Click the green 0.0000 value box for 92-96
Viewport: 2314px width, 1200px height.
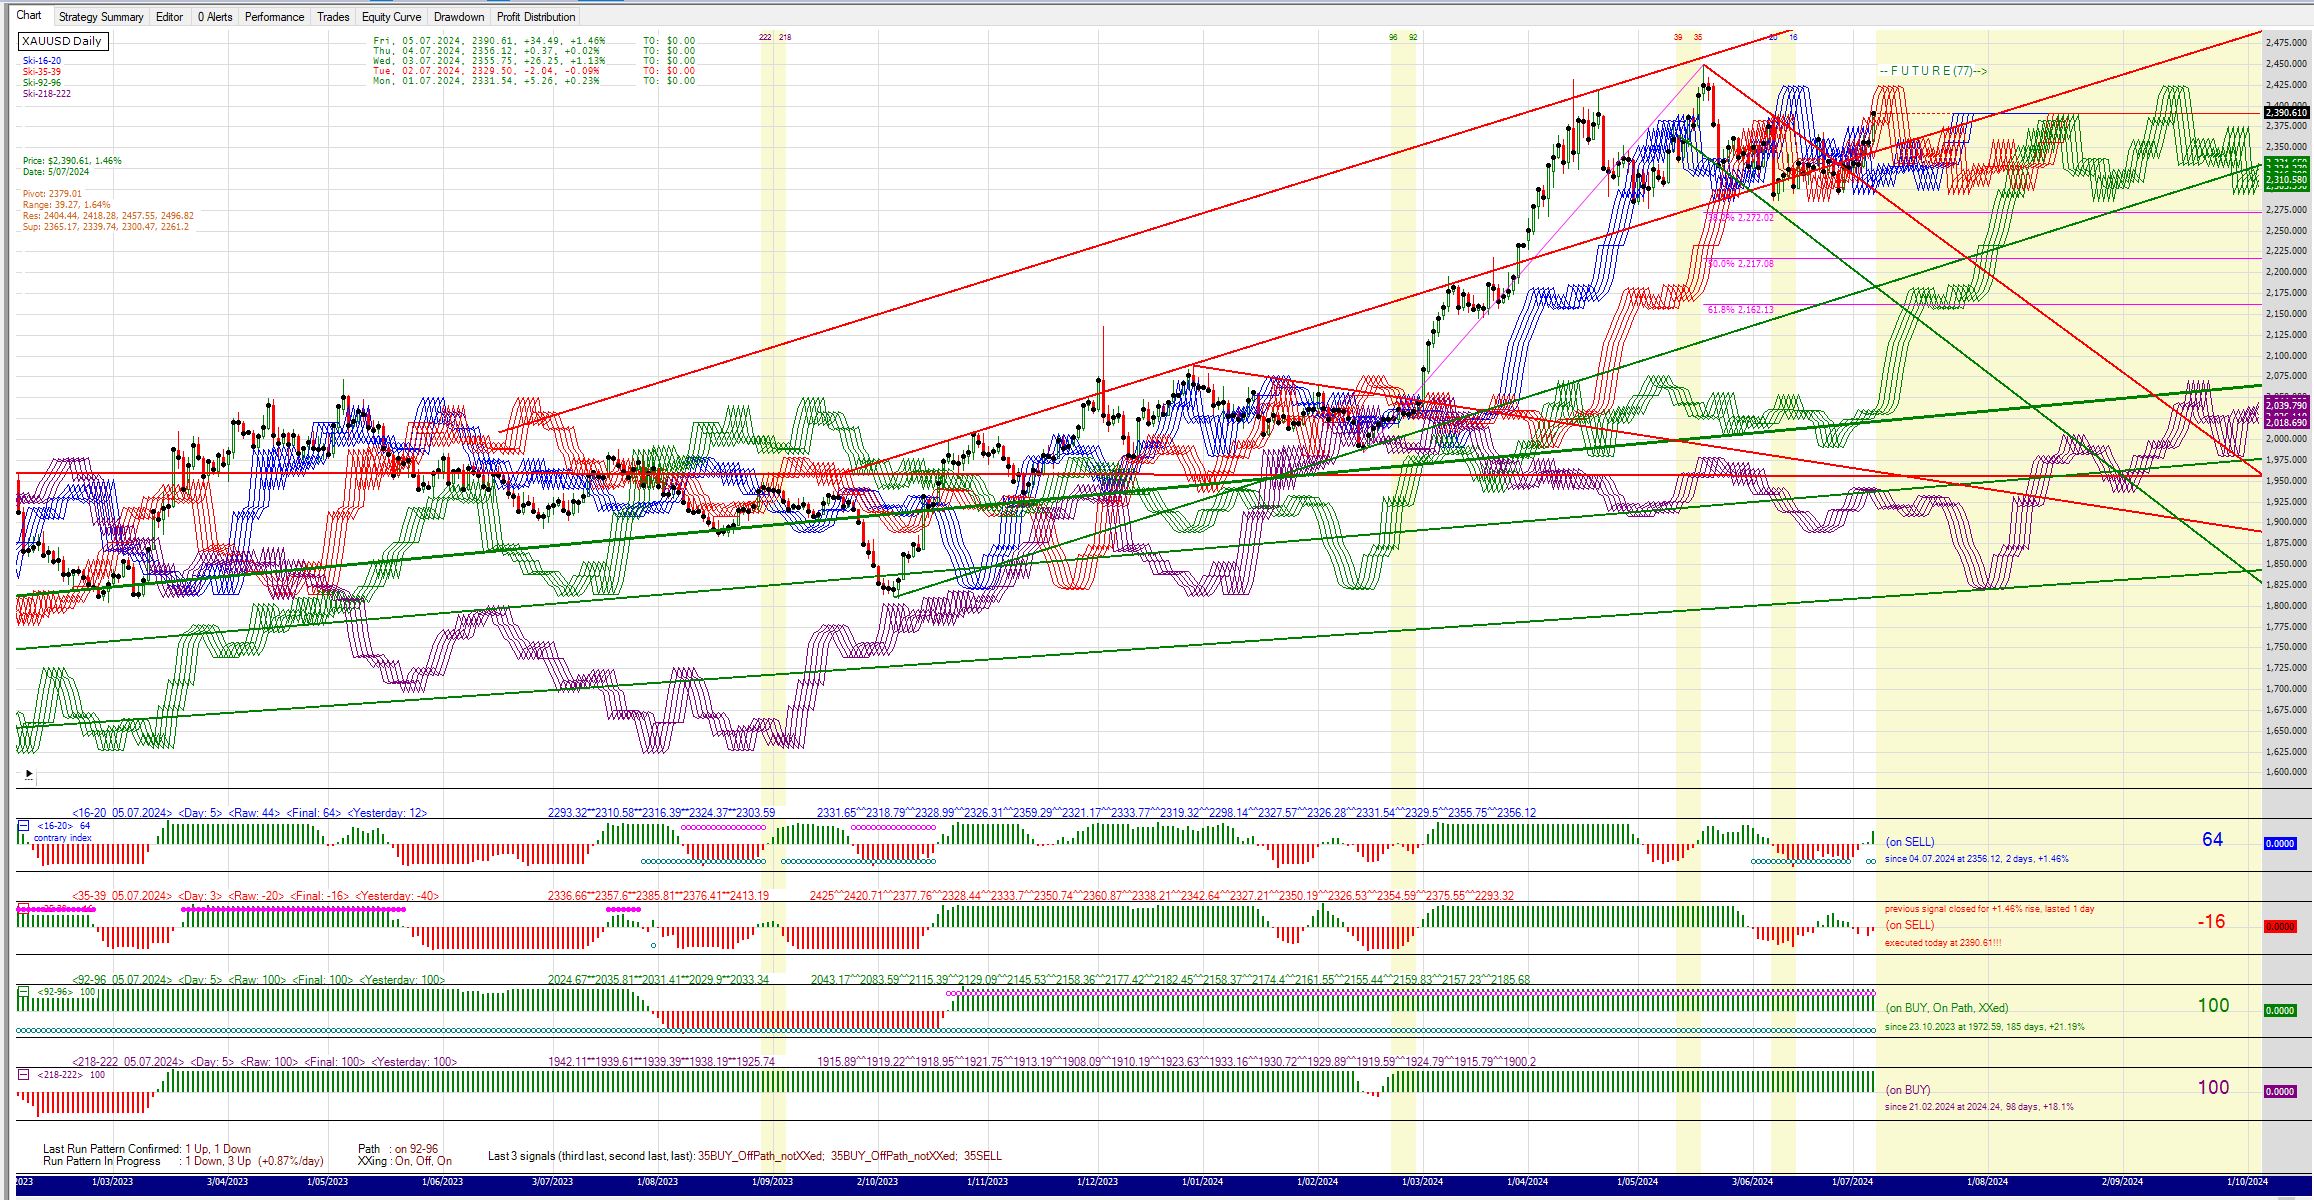tap(2280, 1010)
